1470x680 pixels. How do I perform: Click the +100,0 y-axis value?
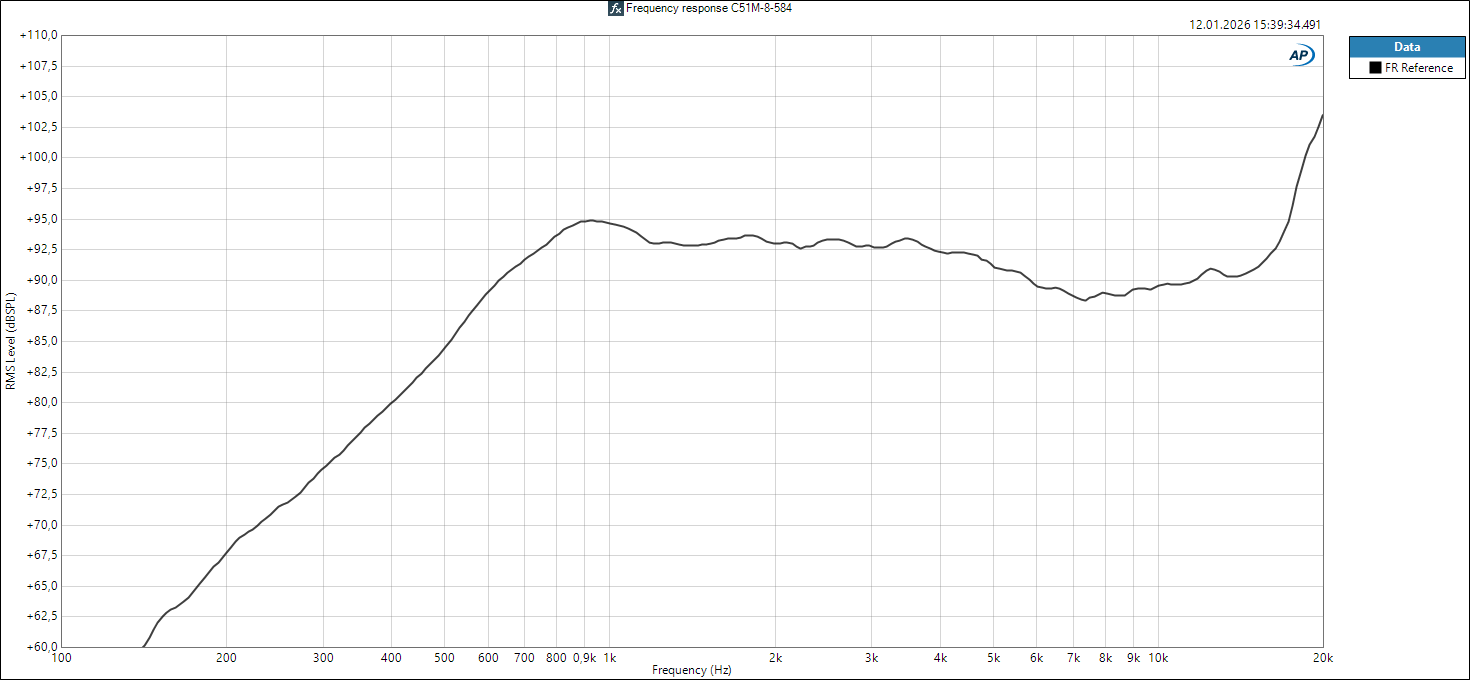click(39, 157)
